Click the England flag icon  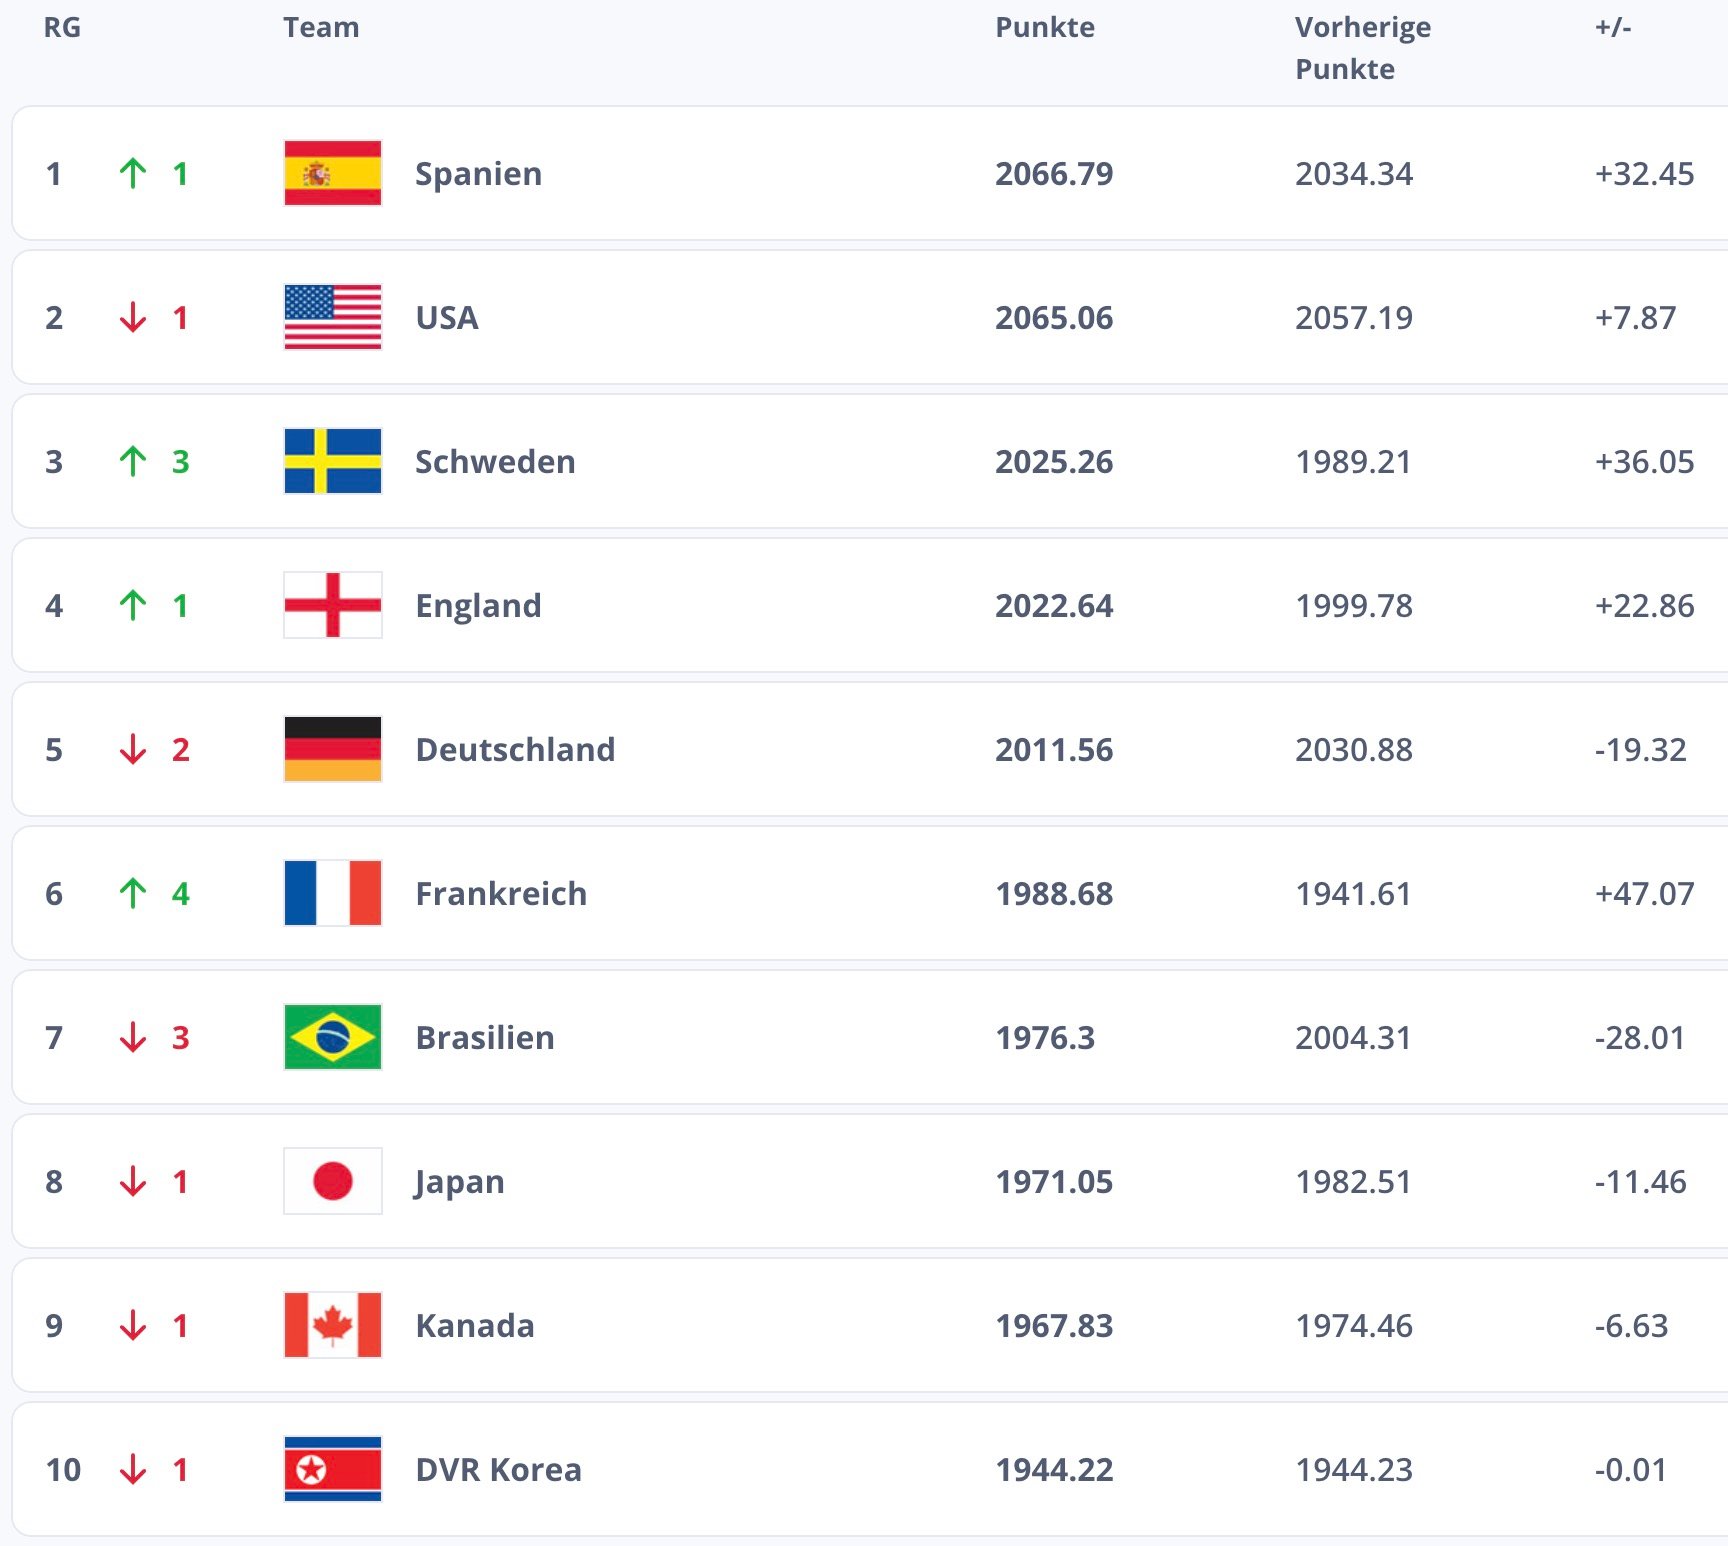pos(332,605)
